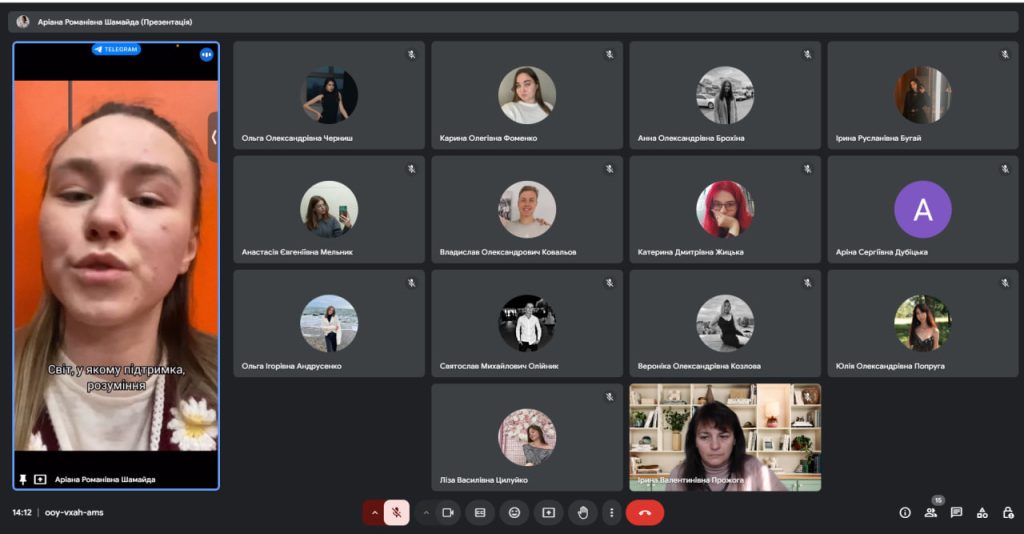Viewport: 1024px width, 534px height.
Task: Open the emoji reactions picker
Action: [x=514, y=513]
